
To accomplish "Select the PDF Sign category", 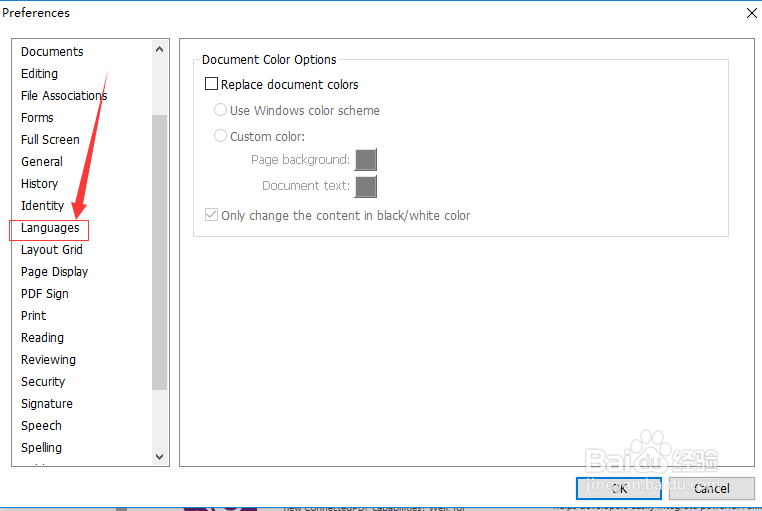I will tap(45, 294).
